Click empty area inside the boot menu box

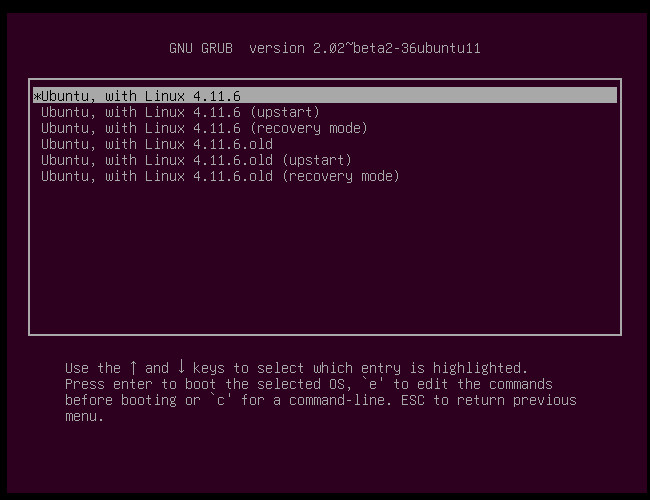[324, 260]
